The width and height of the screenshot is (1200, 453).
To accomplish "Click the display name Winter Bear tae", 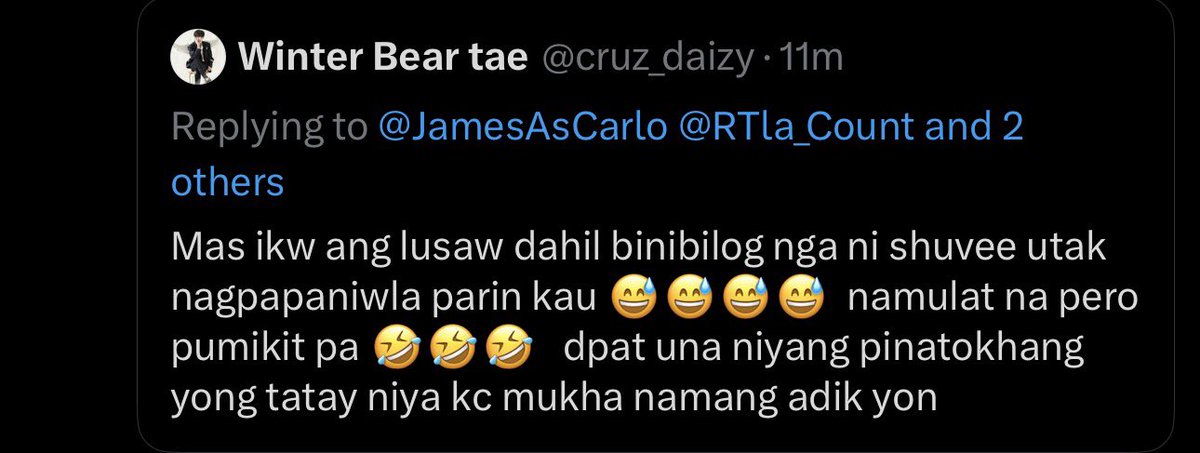I will tap(382, 60).
